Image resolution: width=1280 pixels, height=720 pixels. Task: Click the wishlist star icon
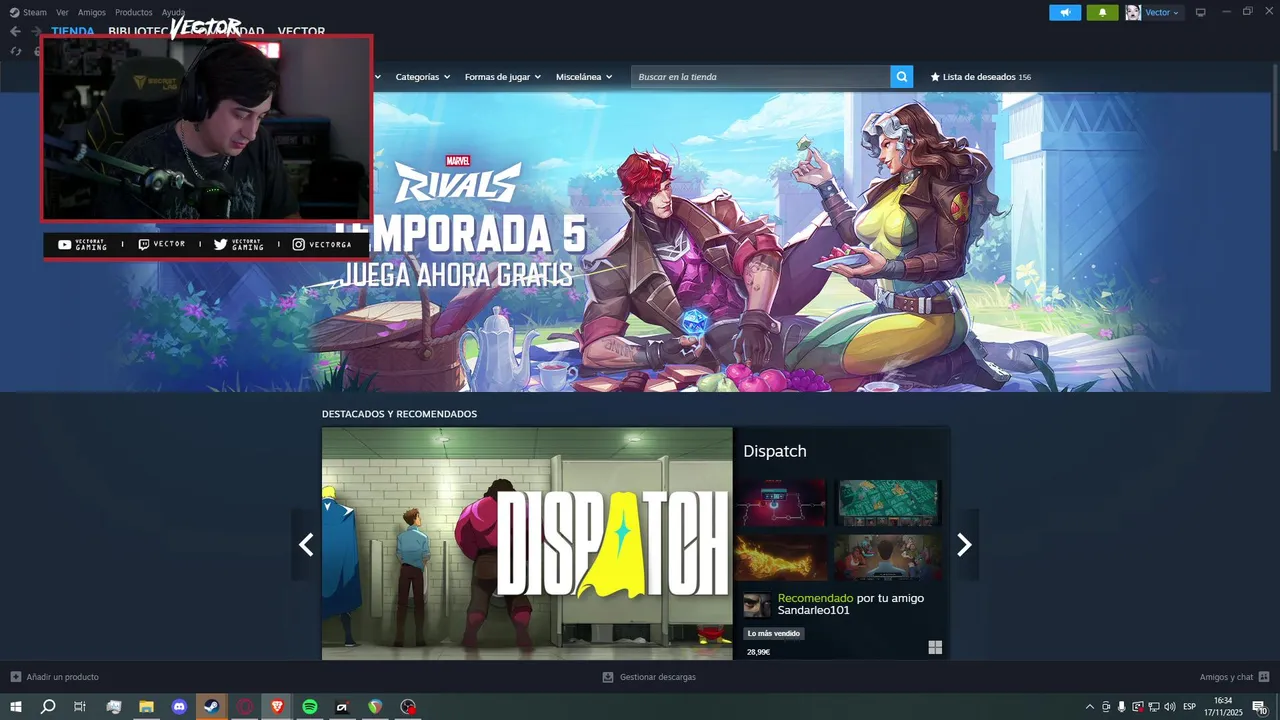click(x=935, y=77)
